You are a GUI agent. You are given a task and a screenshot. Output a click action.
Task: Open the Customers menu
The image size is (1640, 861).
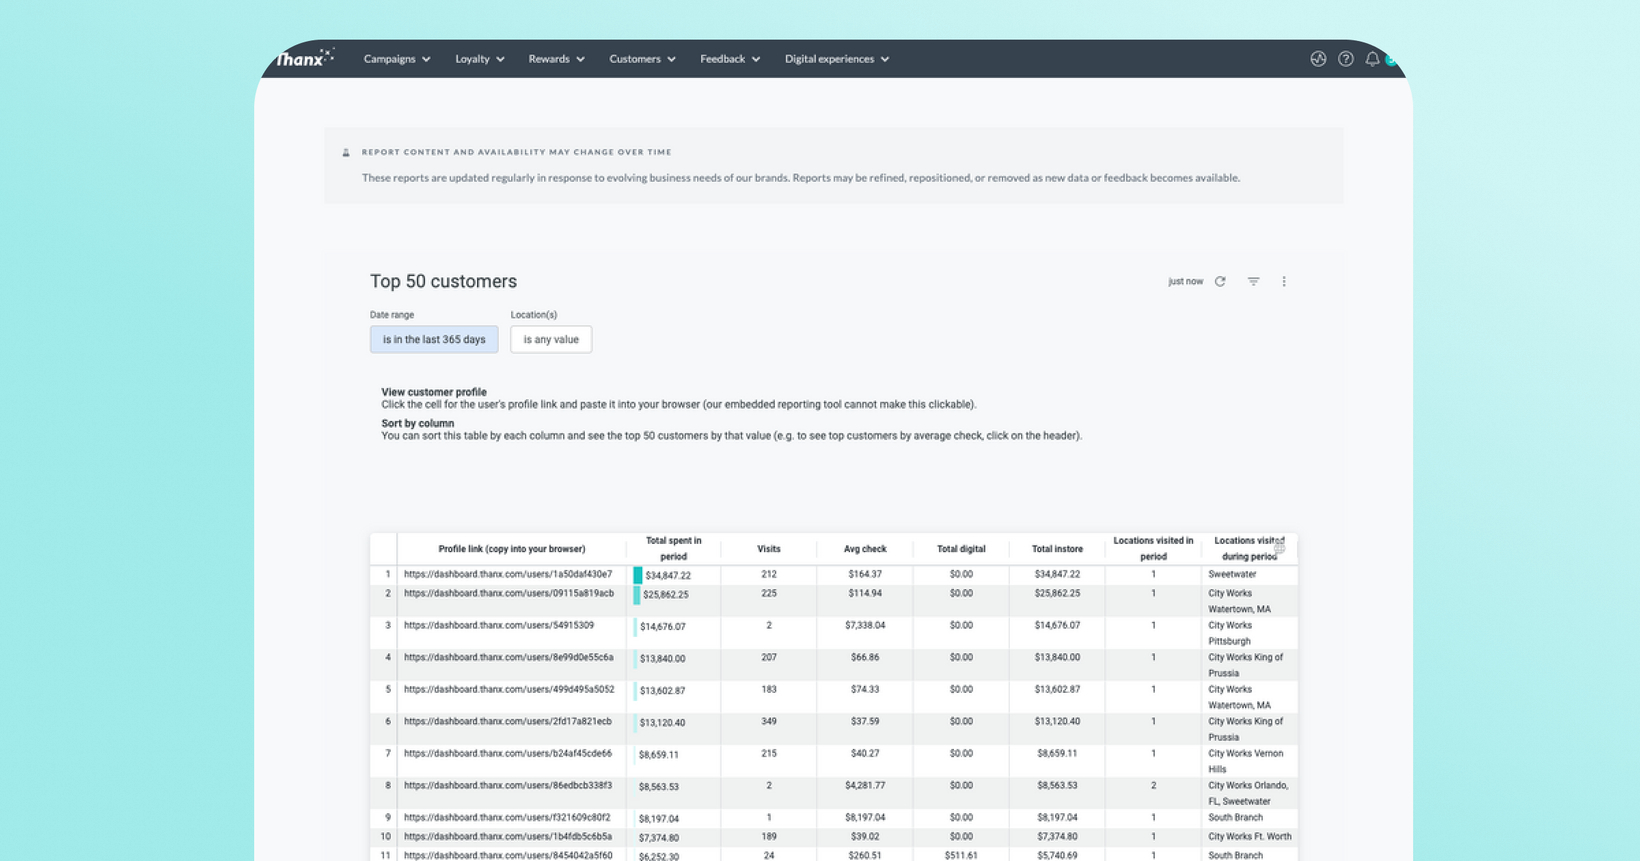(x=643, y=59)
